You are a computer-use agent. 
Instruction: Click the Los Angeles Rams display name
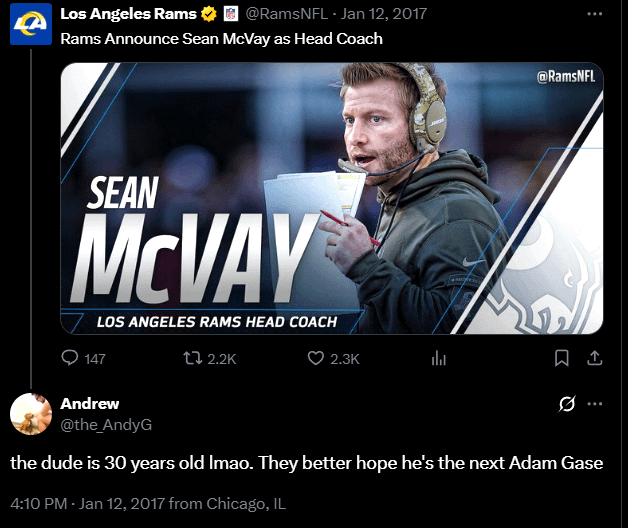[x=128, y=14]
